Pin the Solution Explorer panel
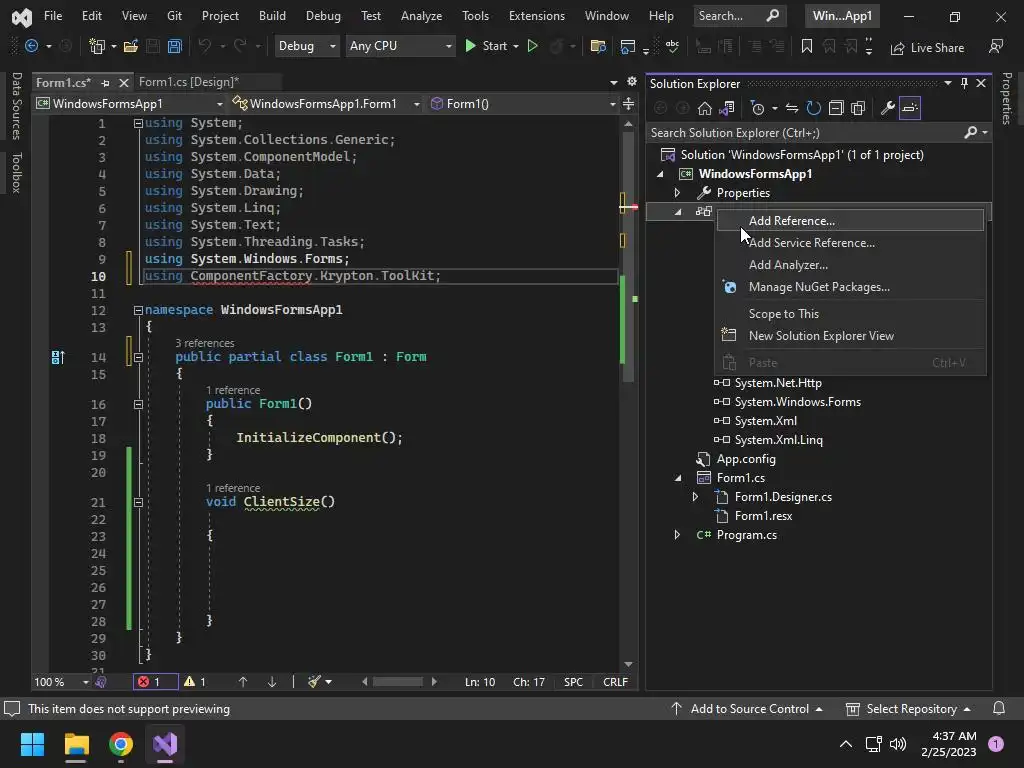Image resolution: width=1024 pixels, height=768 pixels. point(964,83)
